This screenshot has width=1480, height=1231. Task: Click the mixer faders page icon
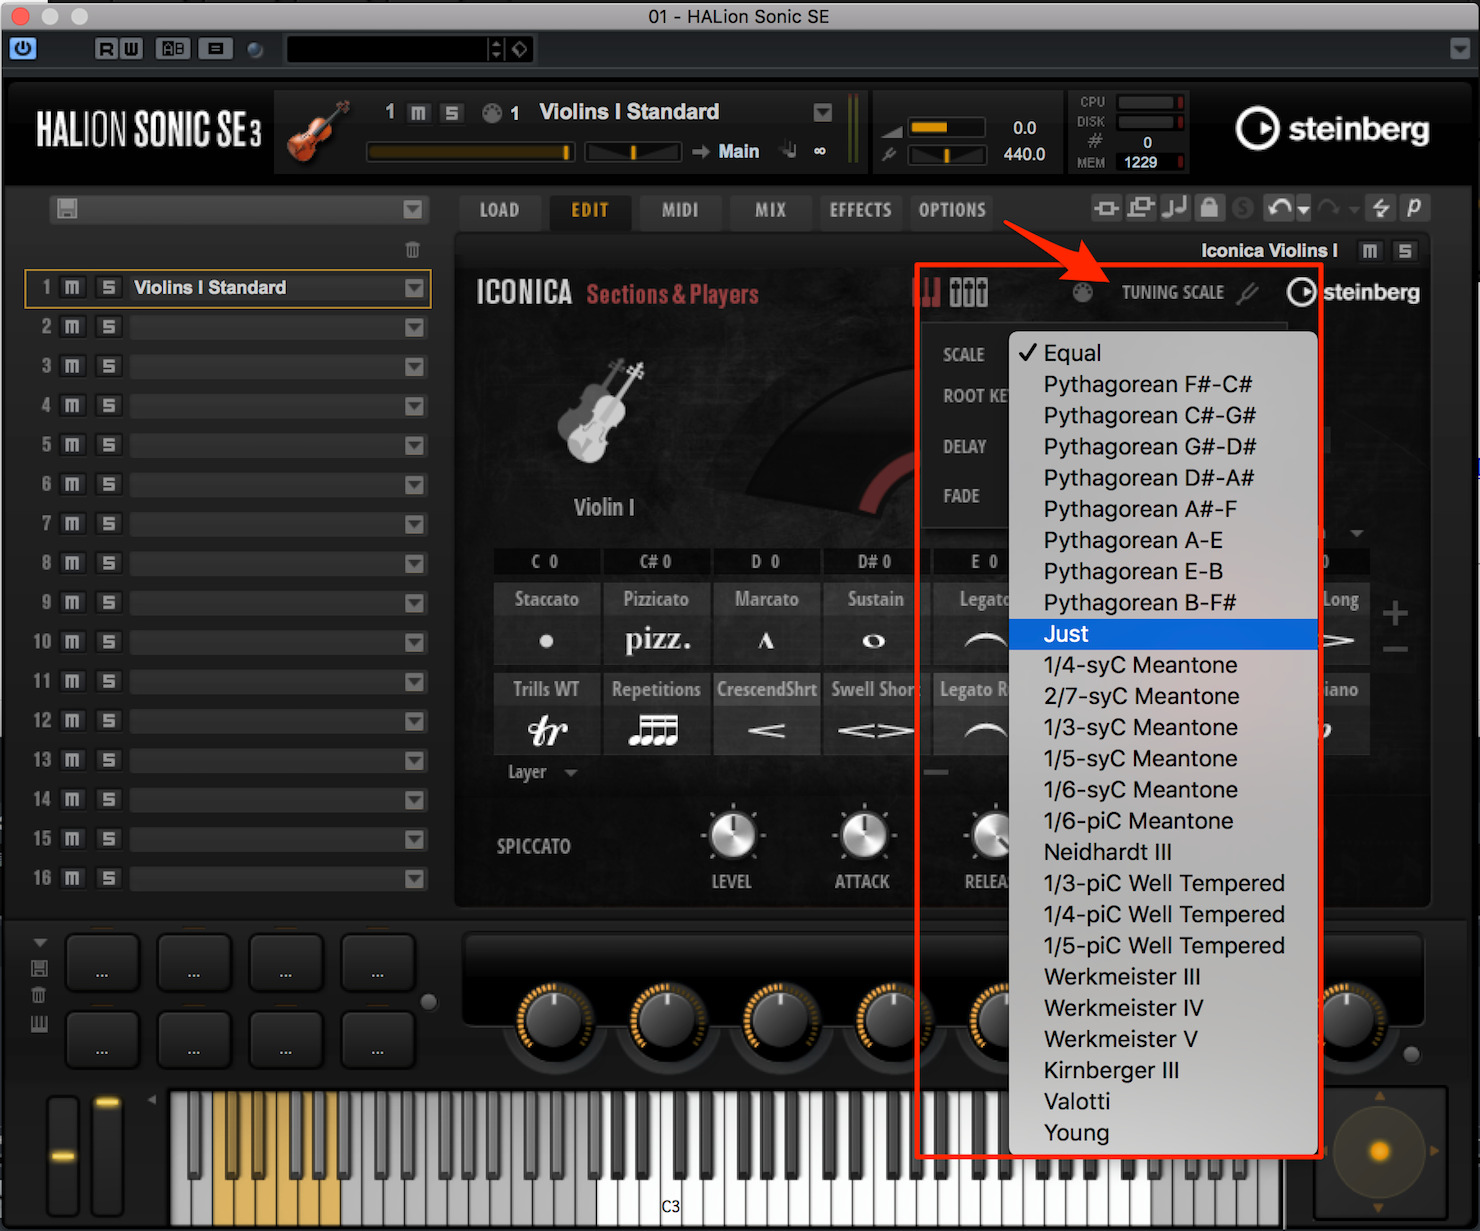point(968,292)
